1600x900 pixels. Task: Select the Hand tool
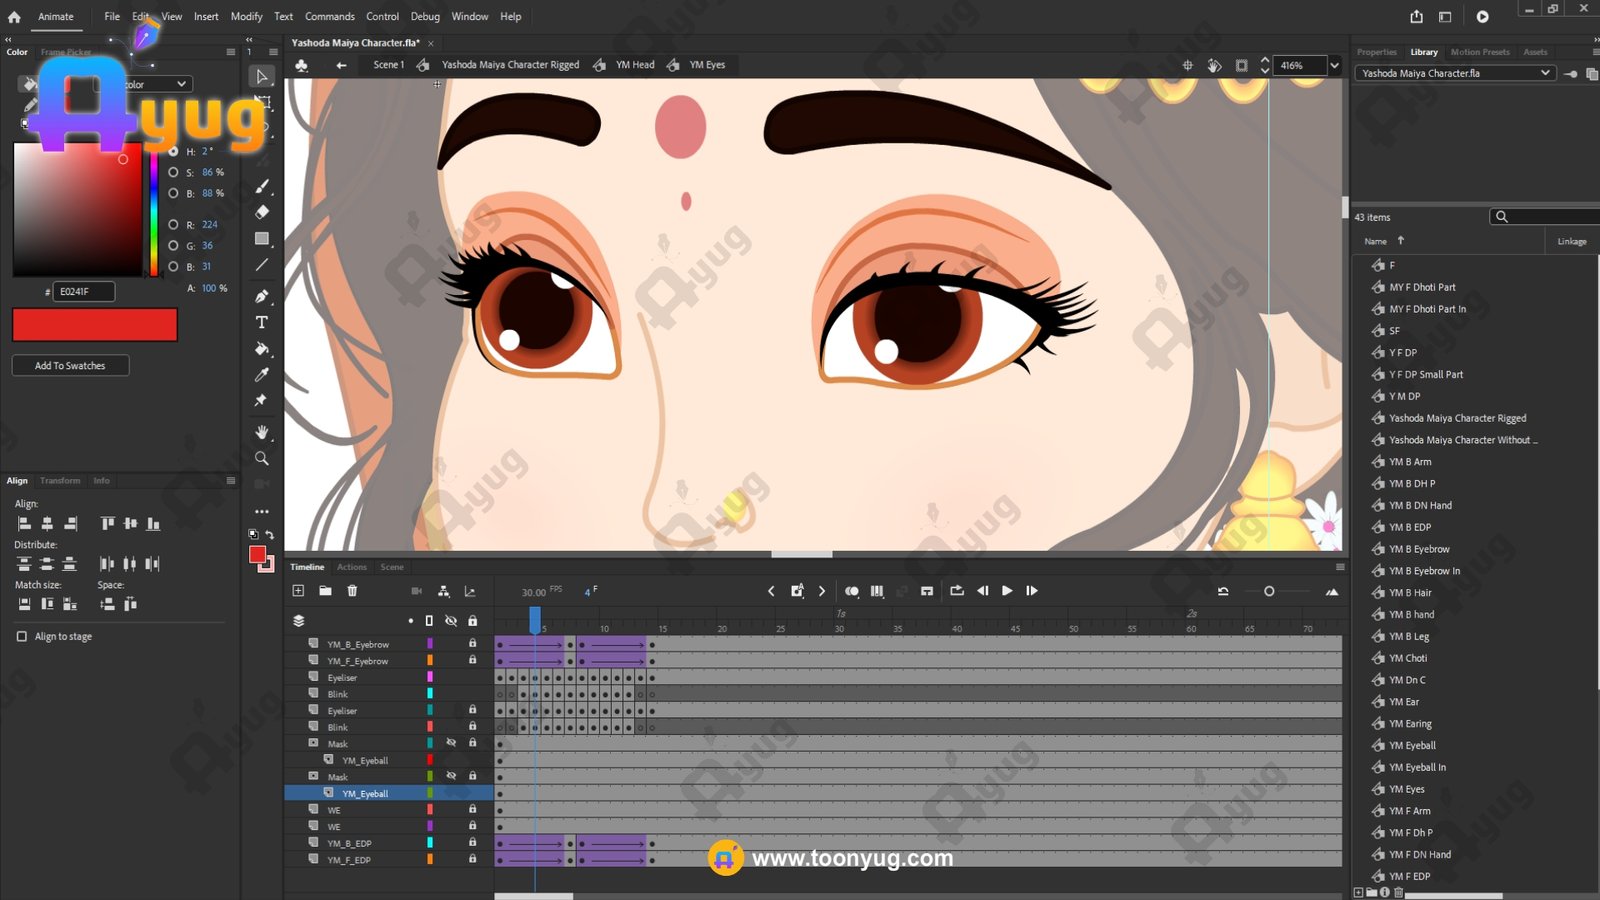coord(262,432)
